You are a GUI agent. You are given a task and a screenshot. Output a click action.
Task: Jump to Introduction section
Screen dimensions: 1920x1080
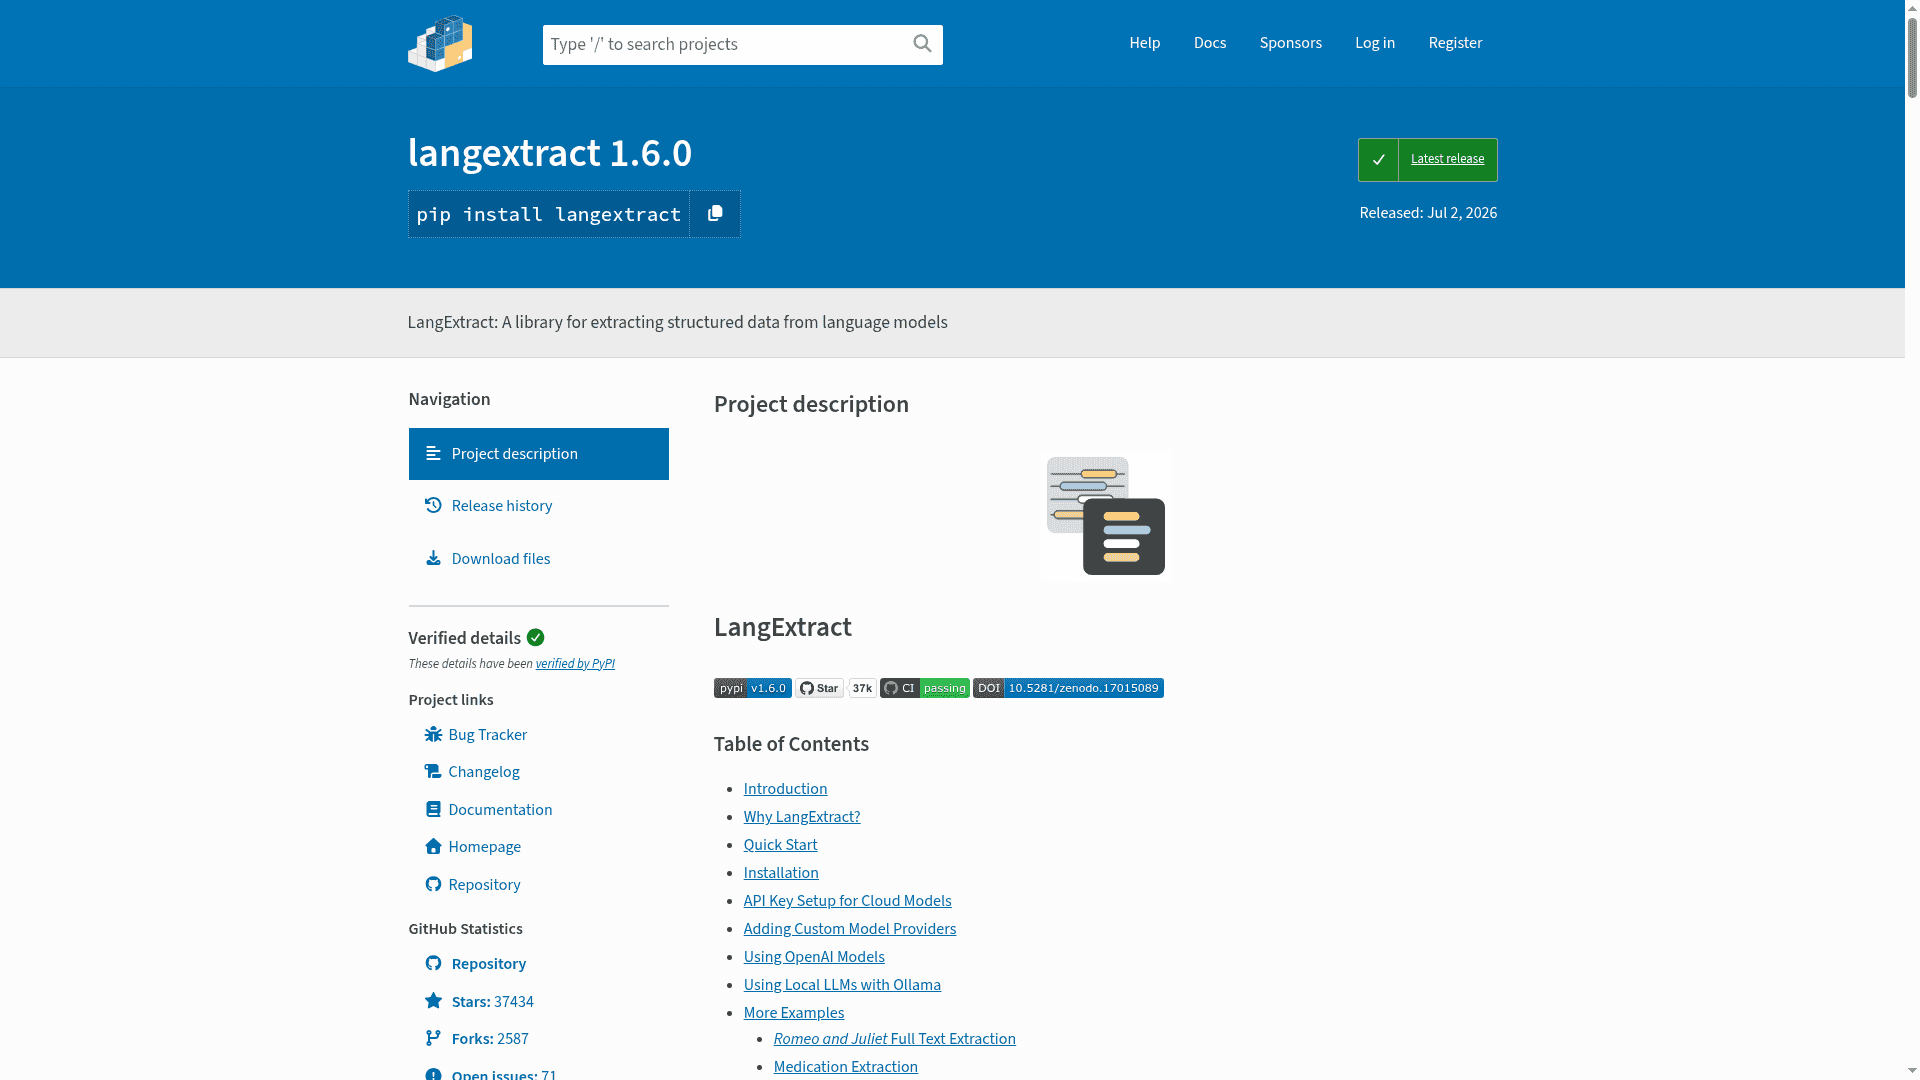tap(786, 789)
